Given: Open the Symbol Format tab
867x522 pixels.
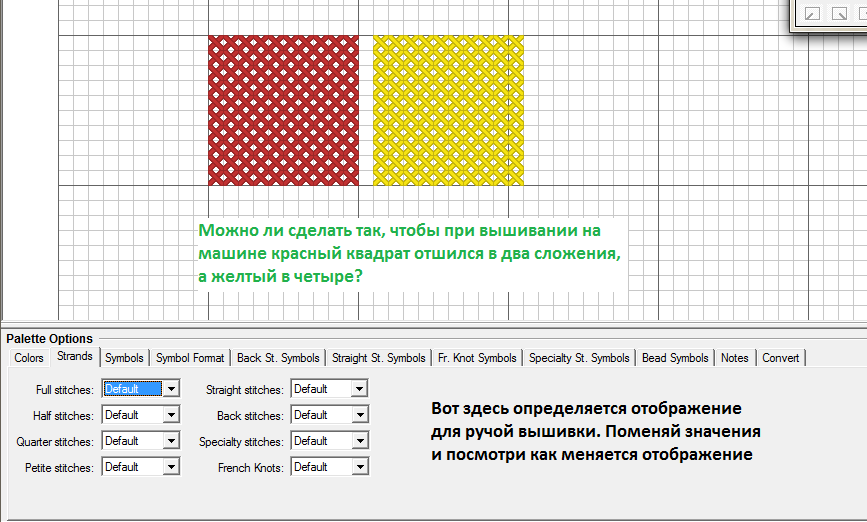Looking at the screenshot, I should pyautogui.click(x=190, y=358).
